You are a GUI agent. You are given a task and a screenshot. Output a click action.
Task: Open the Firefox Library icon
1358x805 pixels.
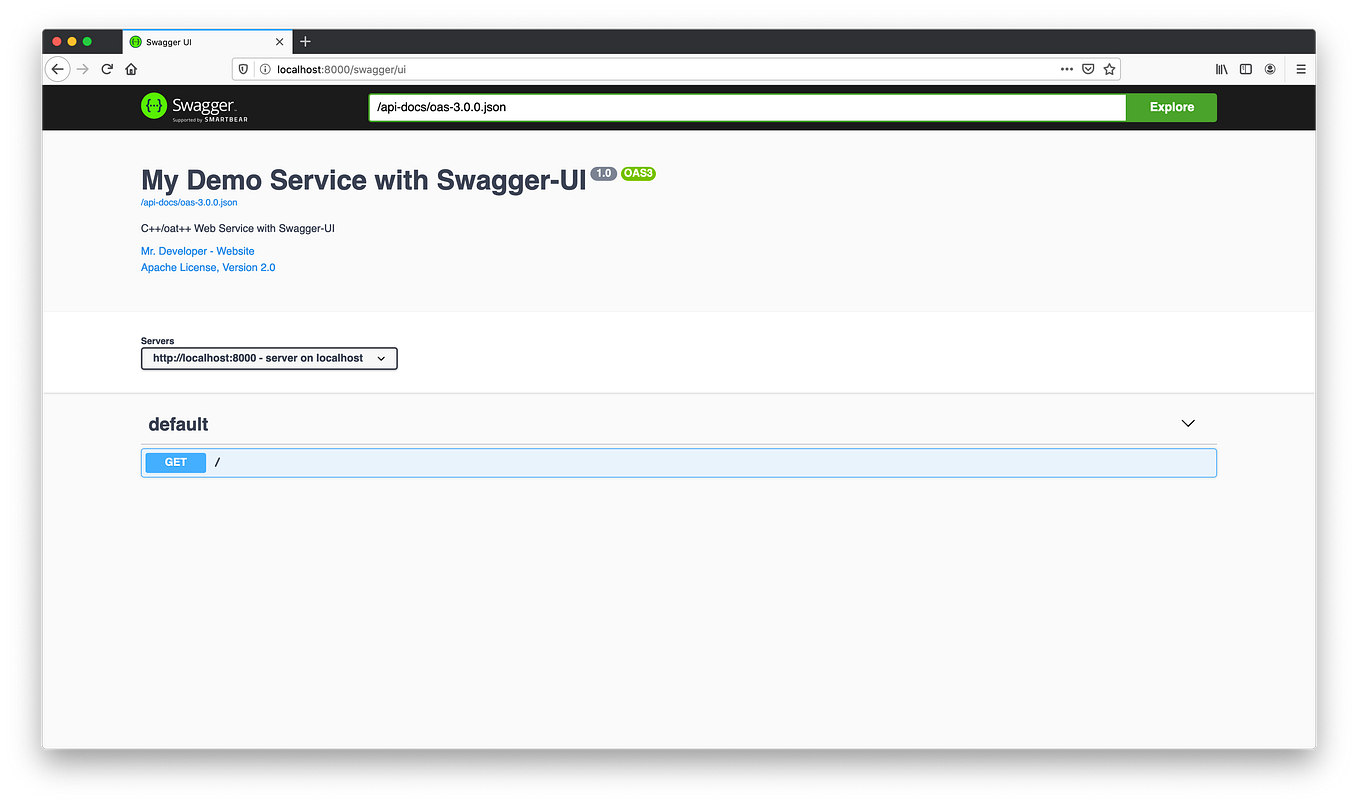1221,69
